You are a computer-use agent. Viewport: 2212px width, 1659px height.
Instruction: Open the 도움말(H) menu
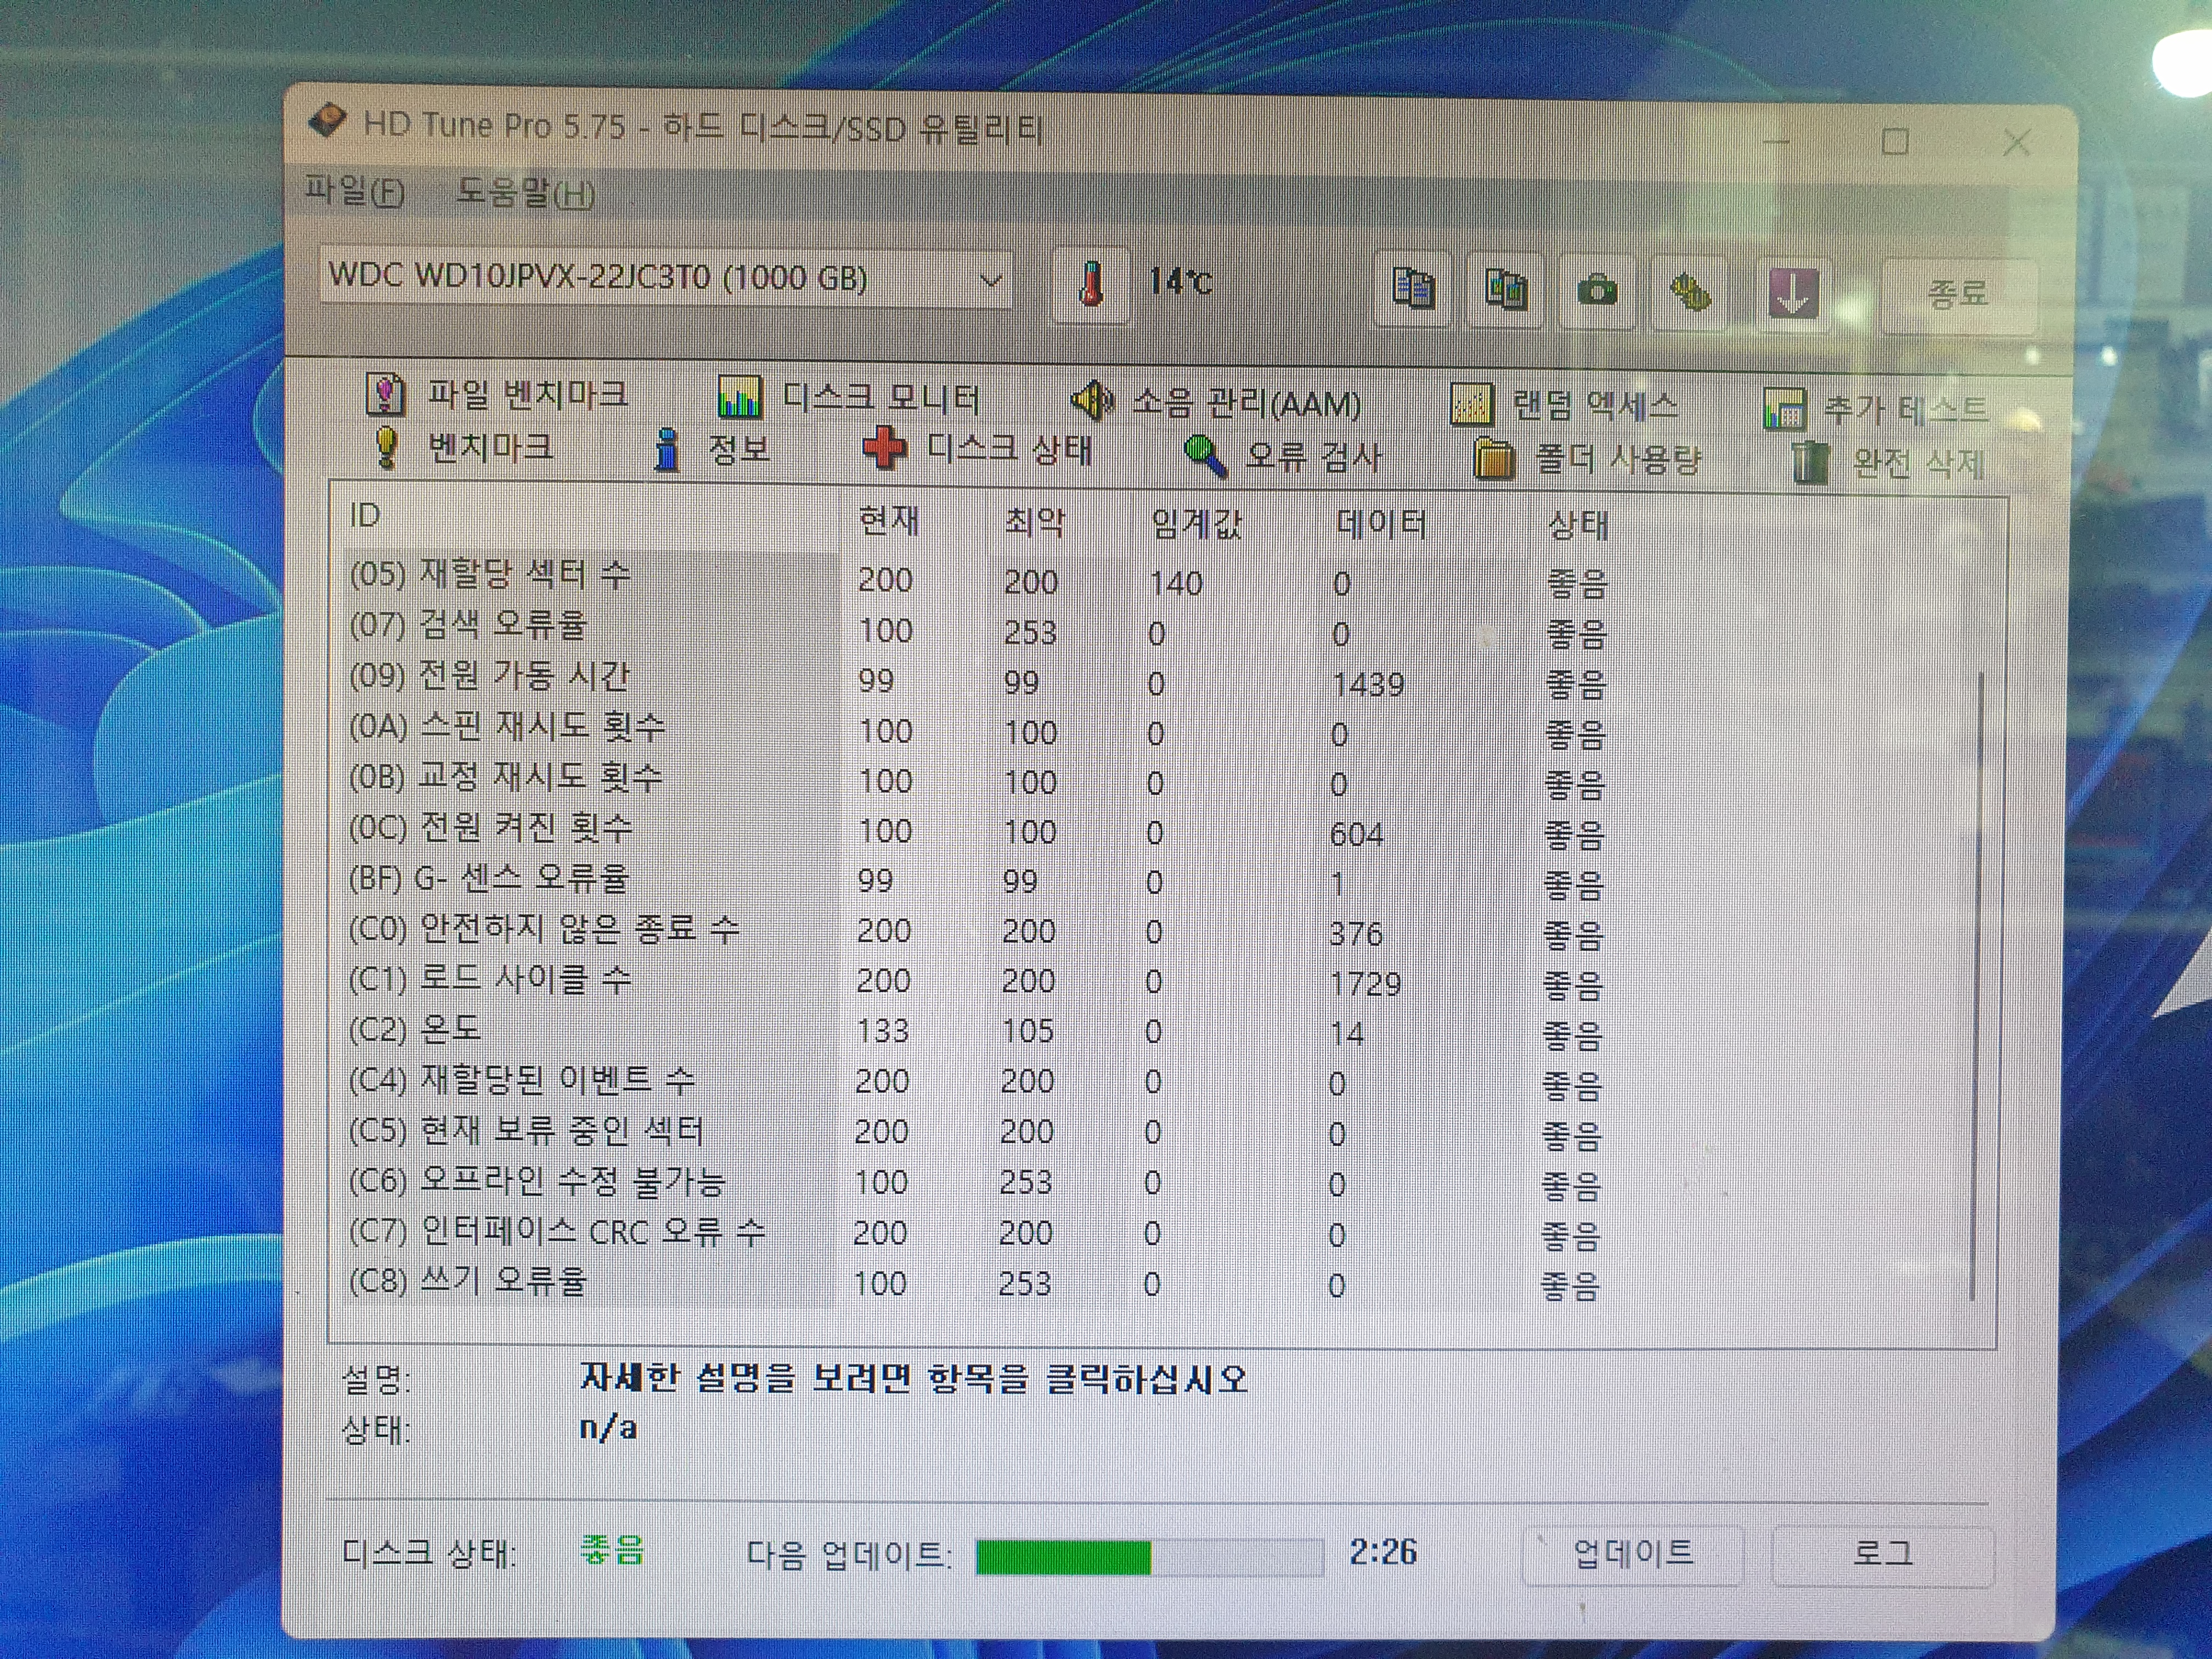pyautogui.click(x=525, y=192)
